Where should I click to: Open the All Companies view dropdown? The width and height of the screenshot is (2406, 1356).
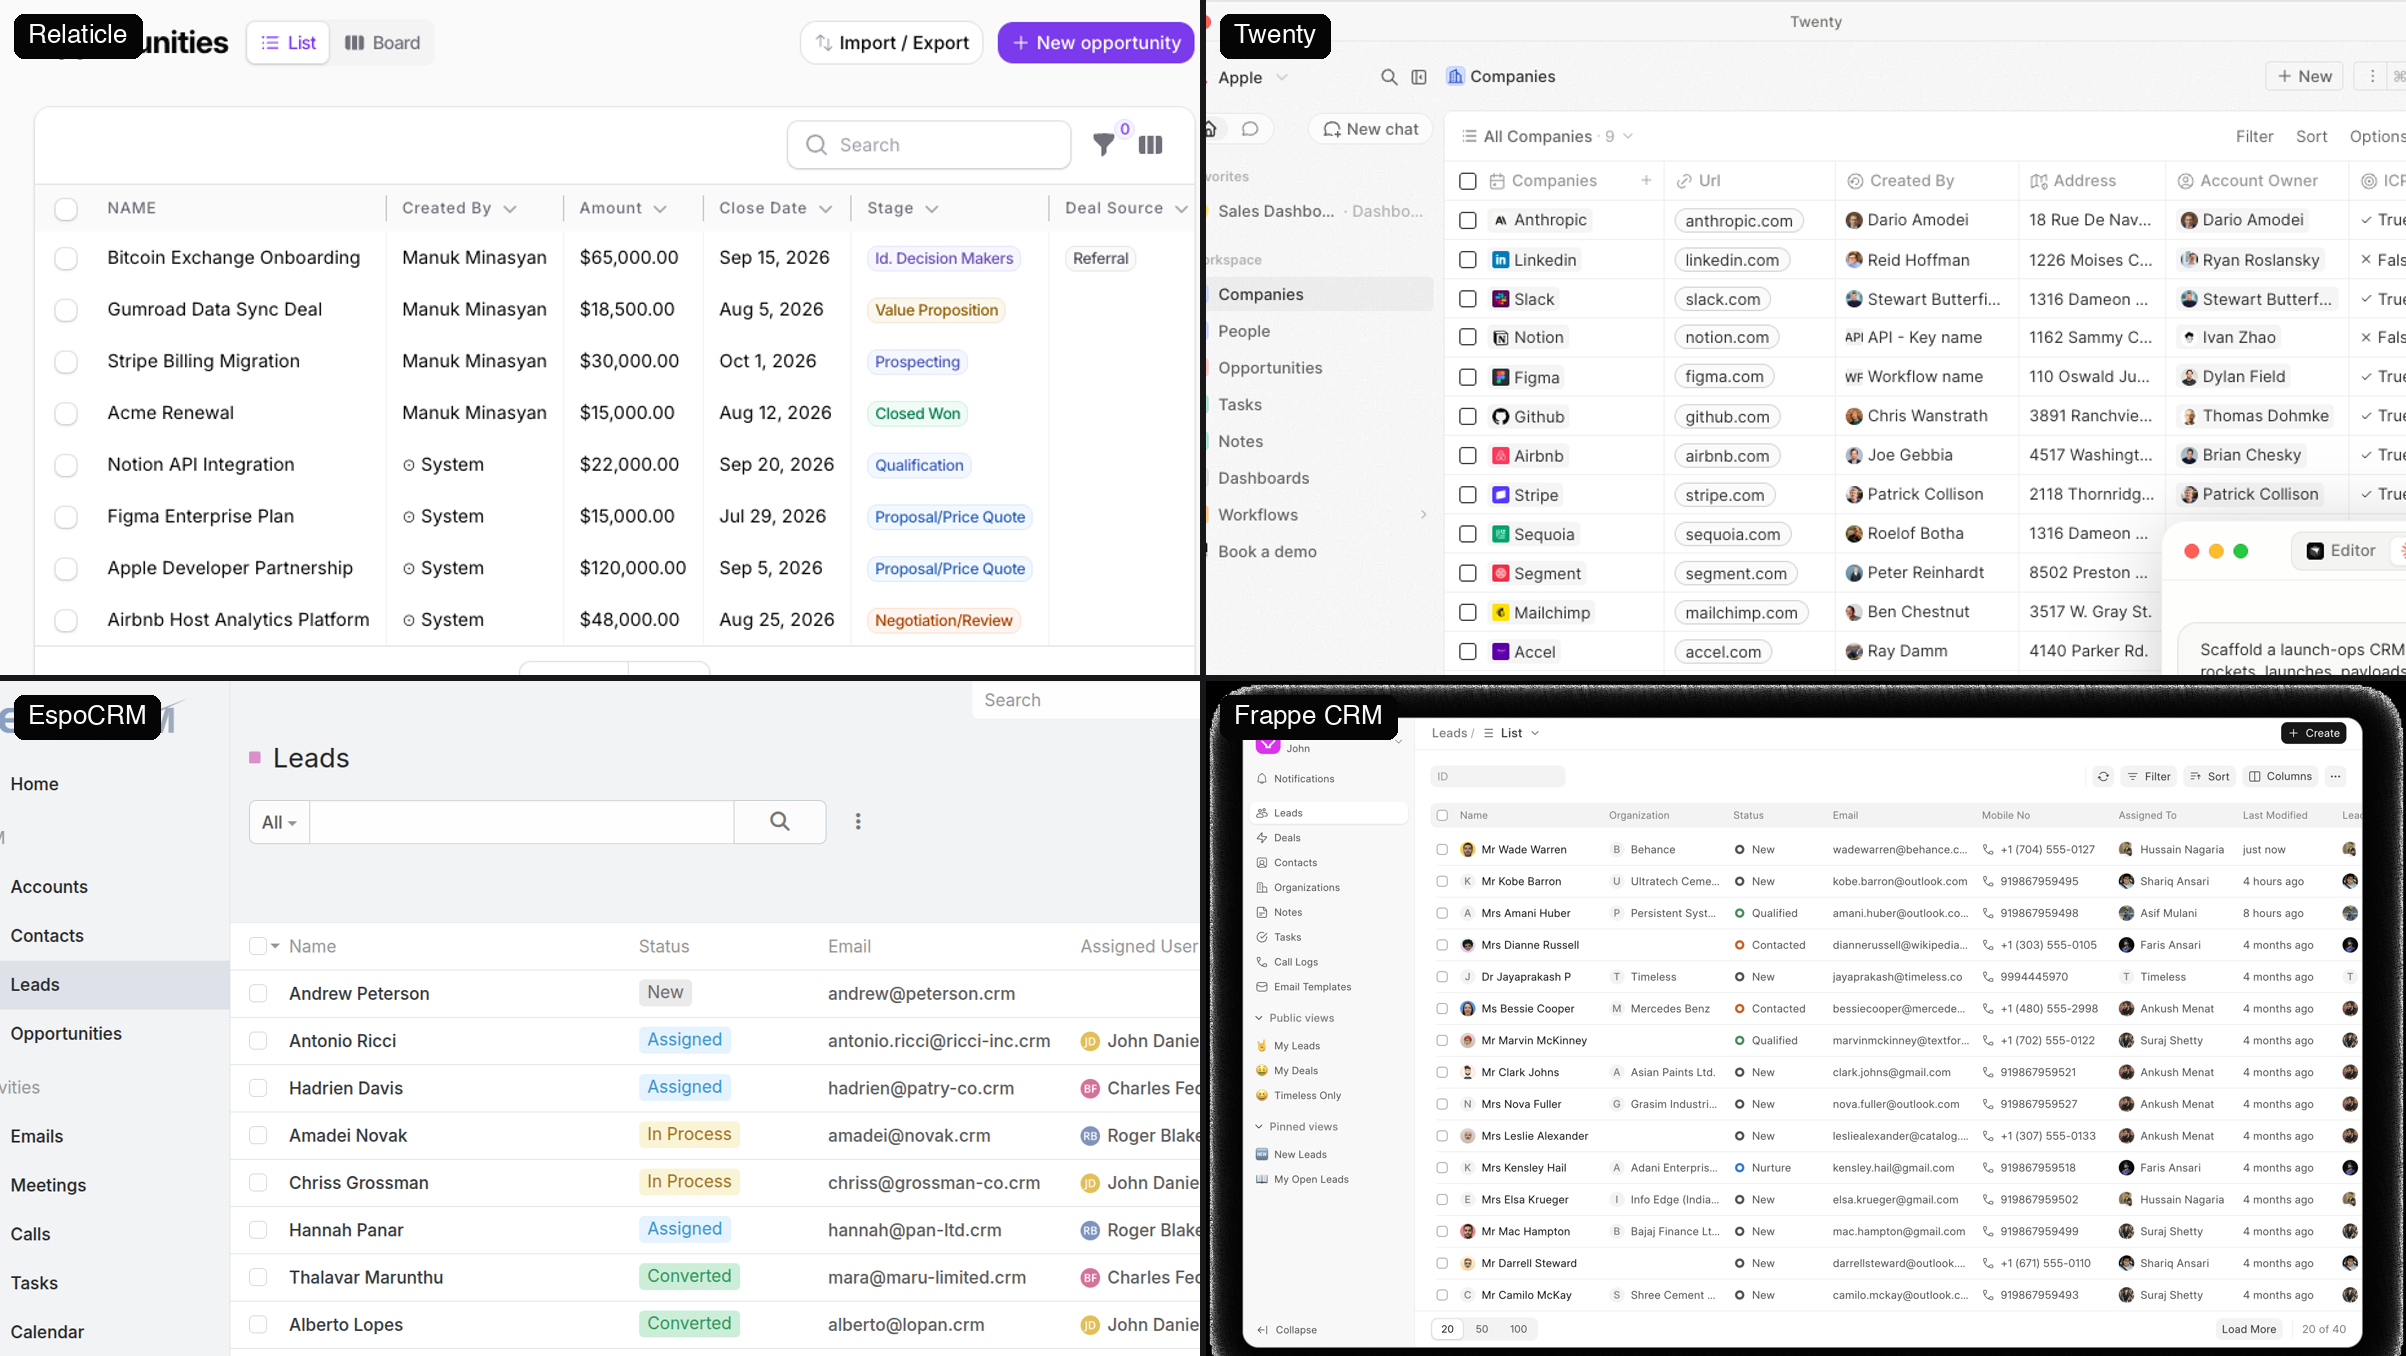[x=1547, y=137]
